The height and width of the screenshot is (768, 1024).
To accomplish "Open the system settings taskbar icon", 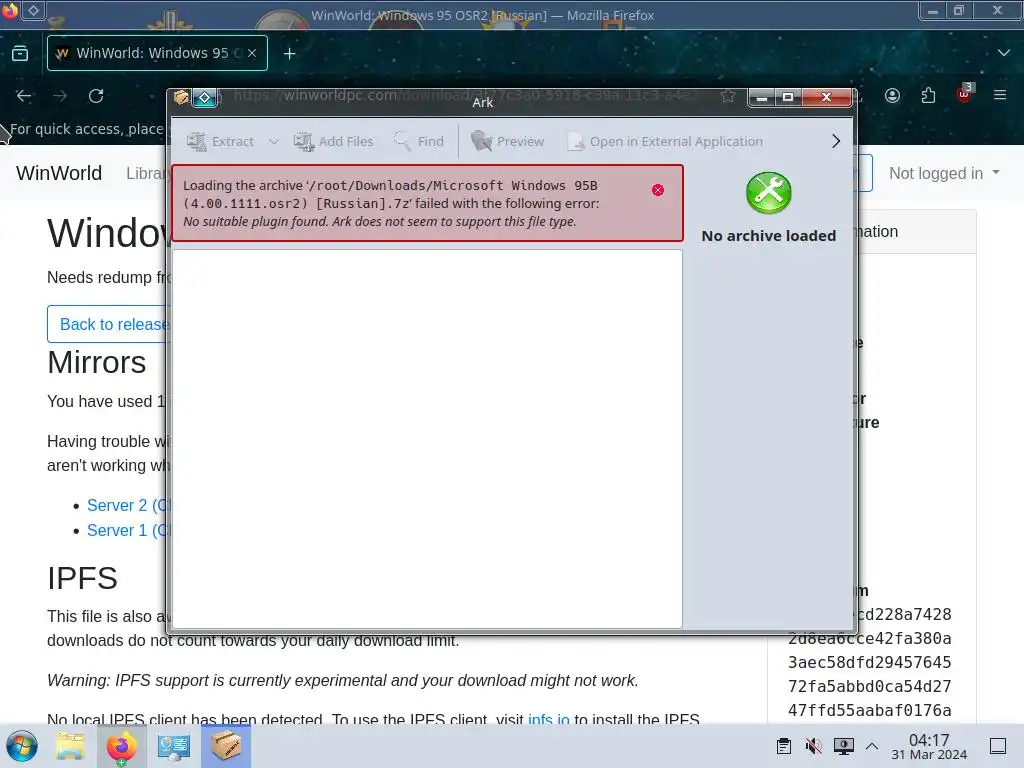I will (174, 746).
